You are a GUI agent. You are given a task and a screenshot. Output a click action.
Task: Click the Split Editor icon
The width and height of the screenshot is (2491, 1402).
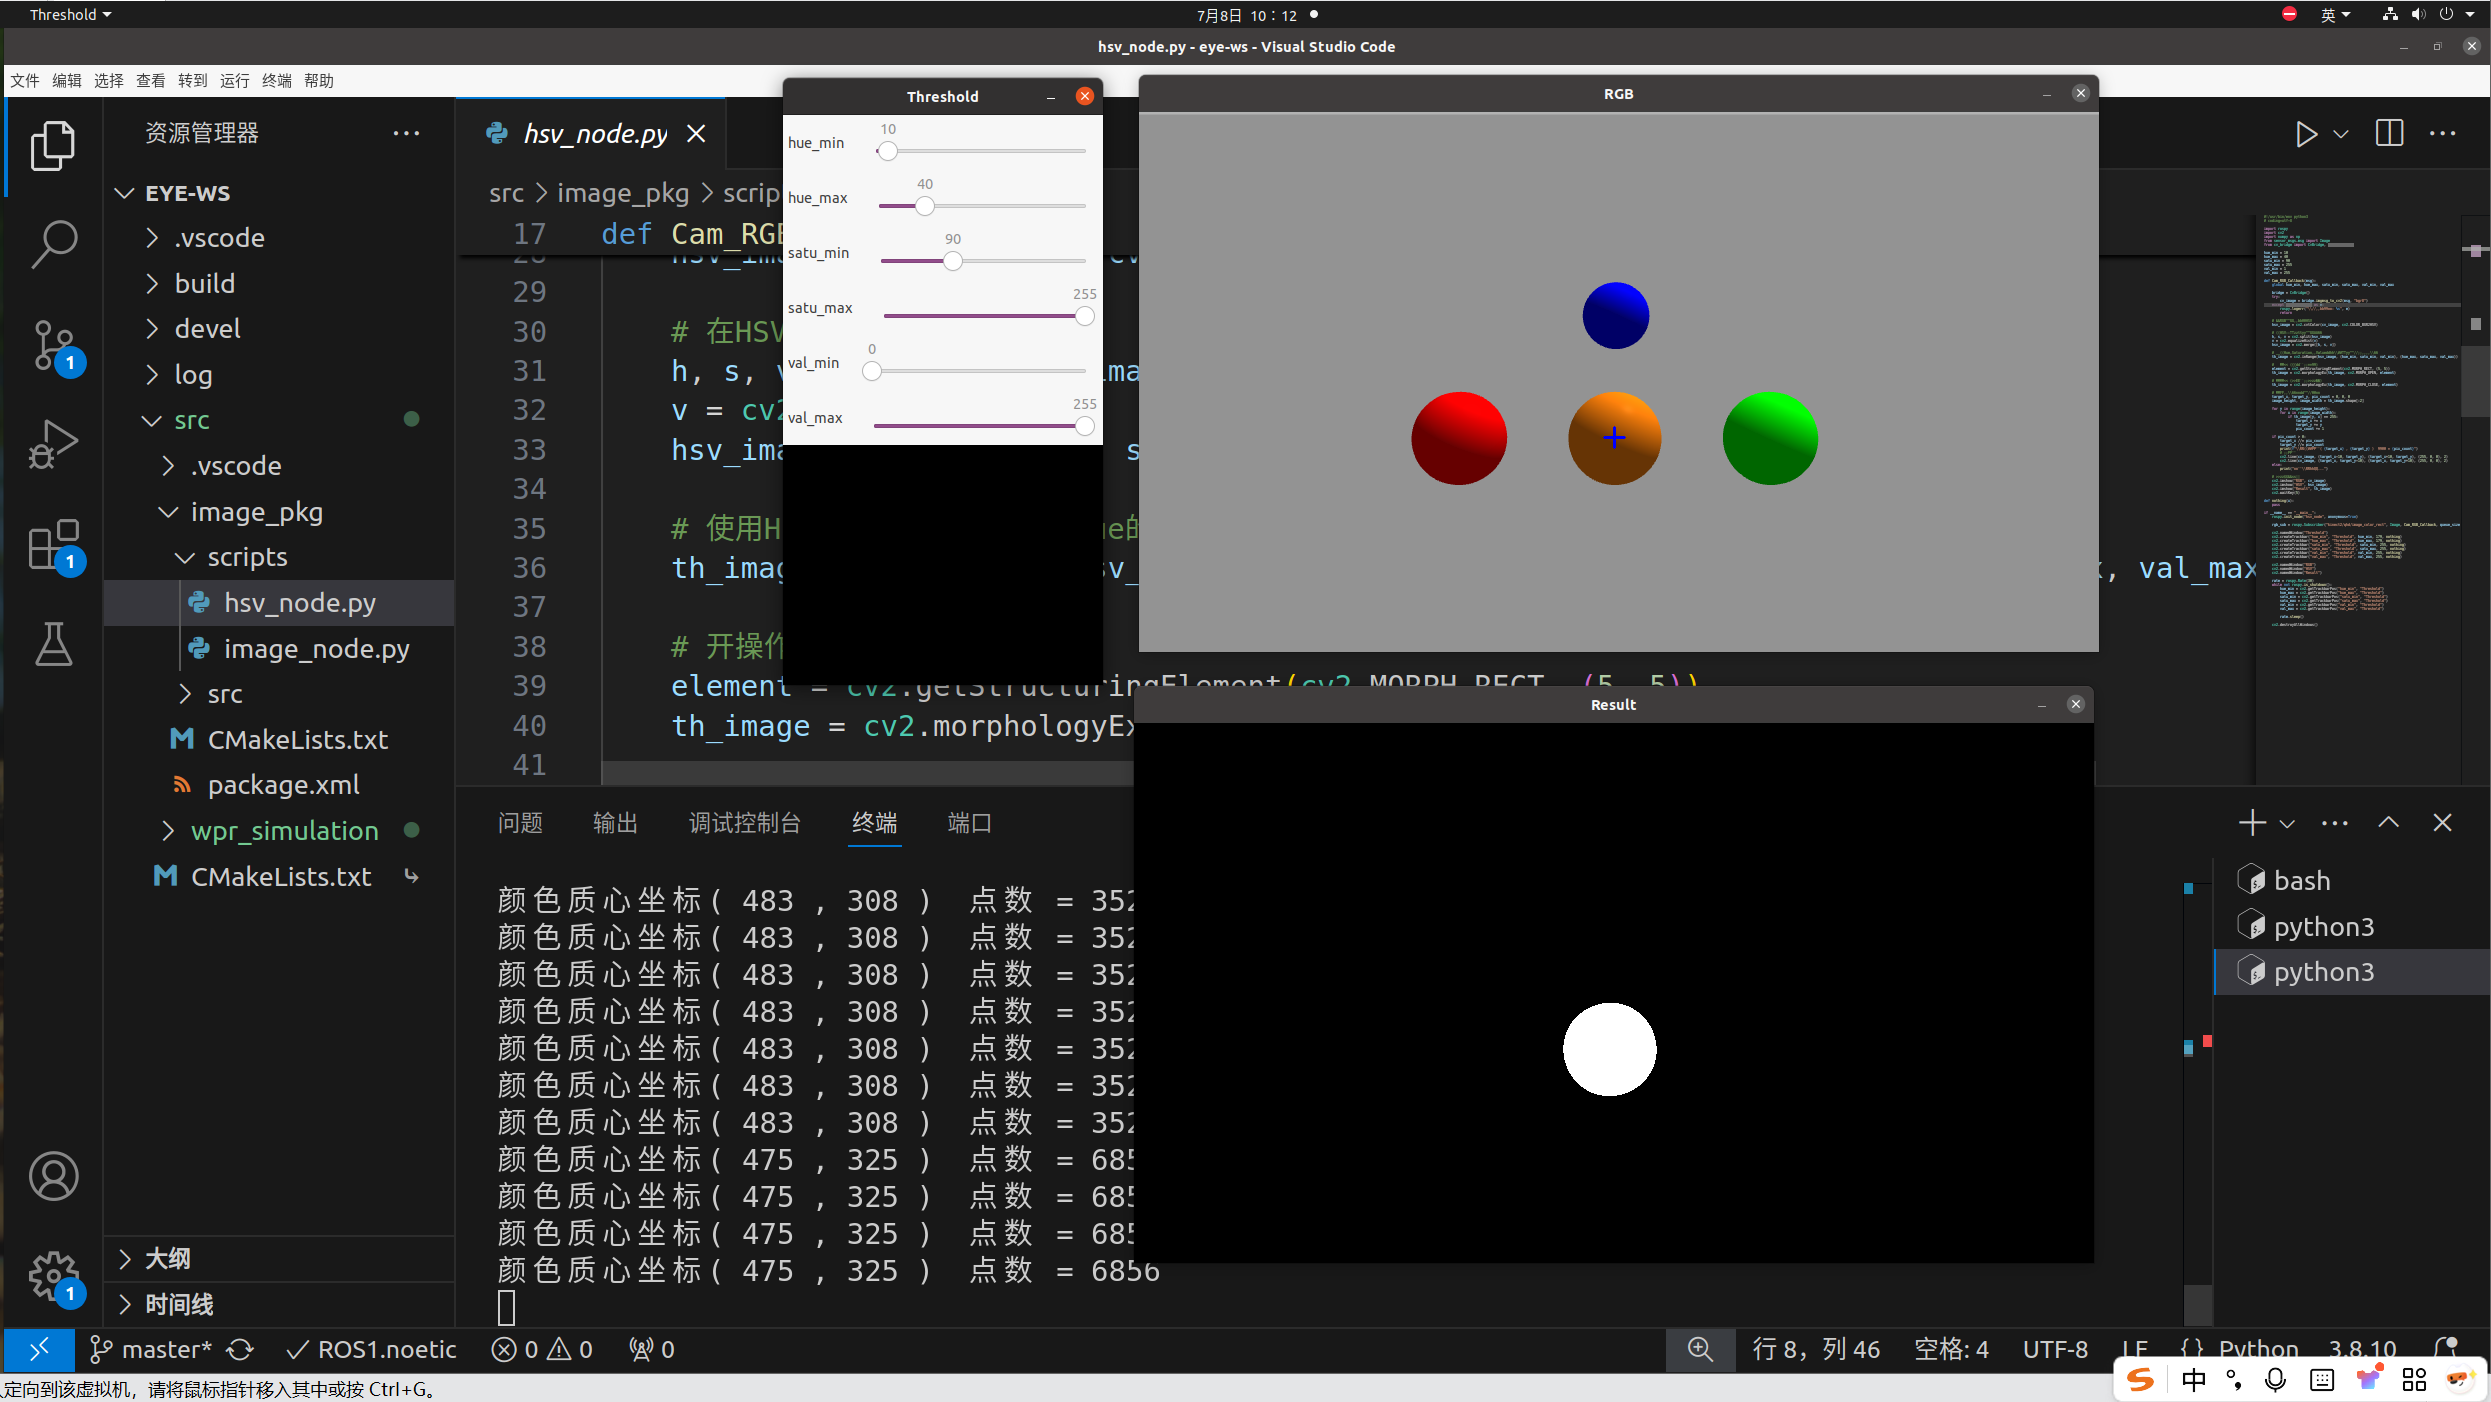tap(2389, 134)
